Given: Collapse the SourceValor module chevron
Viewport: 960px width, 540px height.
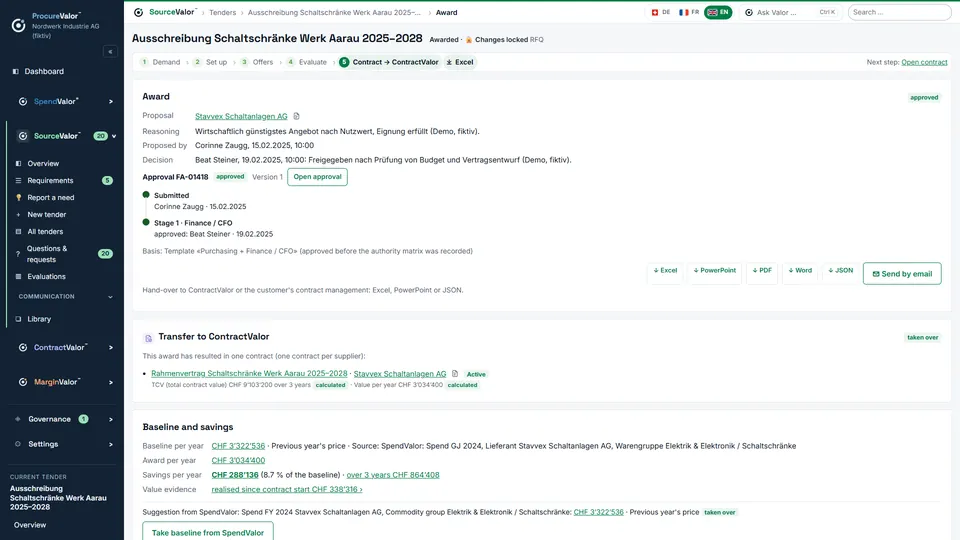Looking at the screenshot, I should point(114,136).
